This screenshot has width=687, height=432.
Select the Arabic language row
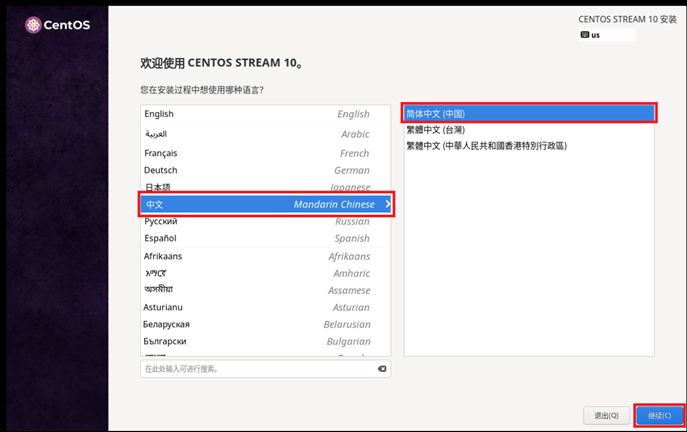click(266, 134)
